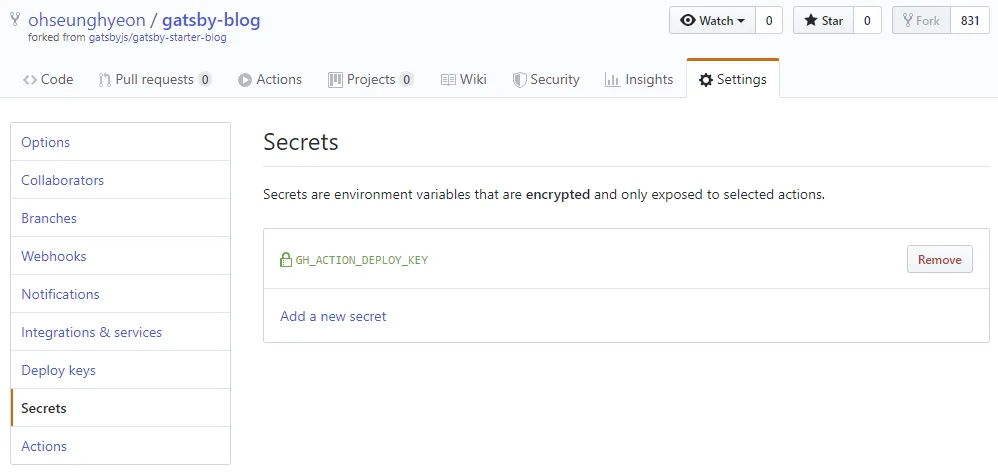Click the fork count 831
Screen dimensions: 998x473
970,20
